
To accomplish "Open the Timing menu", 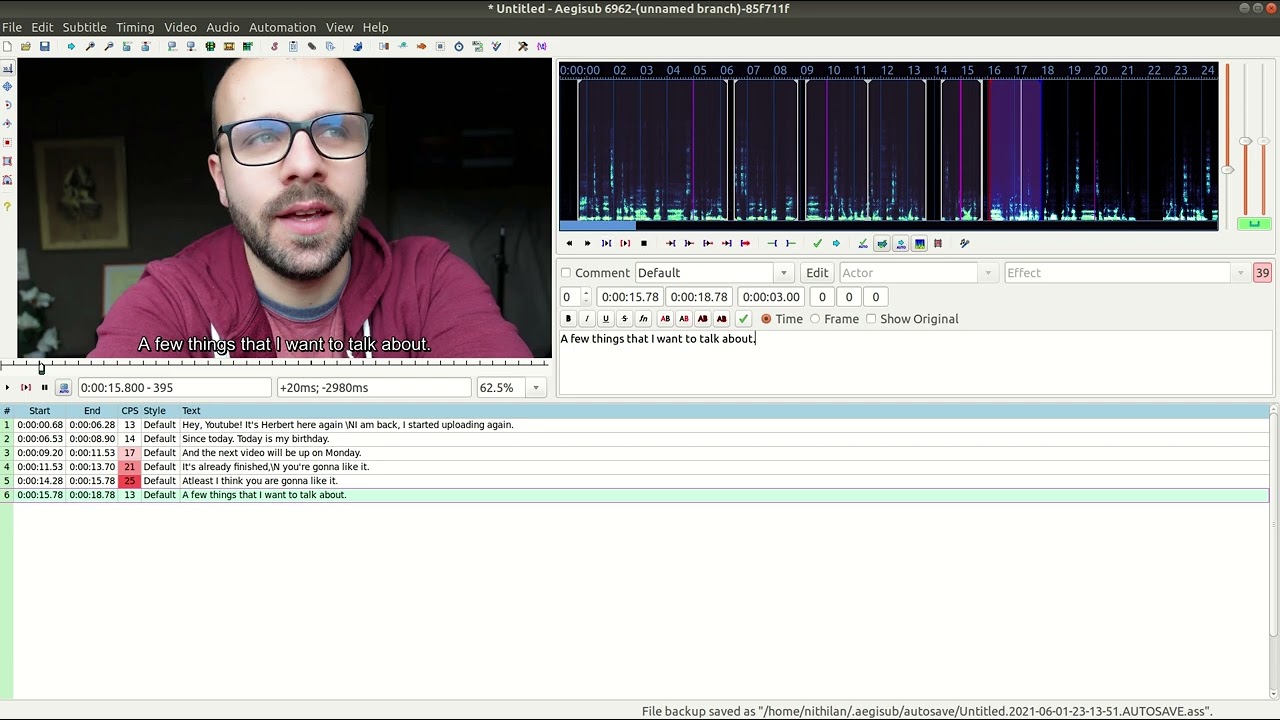I will 135,27.
